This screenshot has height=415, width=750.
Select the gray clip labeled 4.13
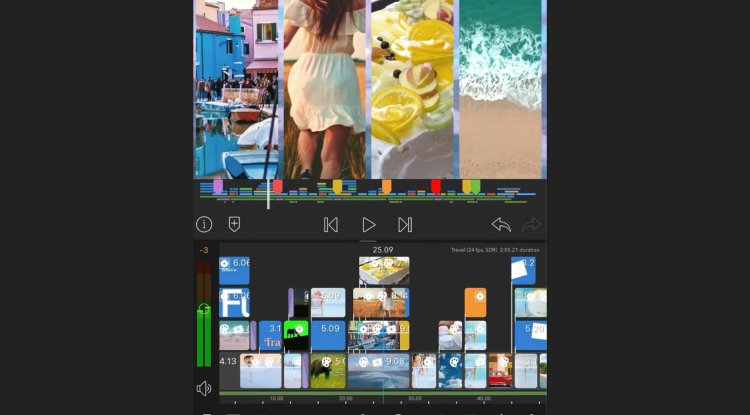(x=229, y=371)
